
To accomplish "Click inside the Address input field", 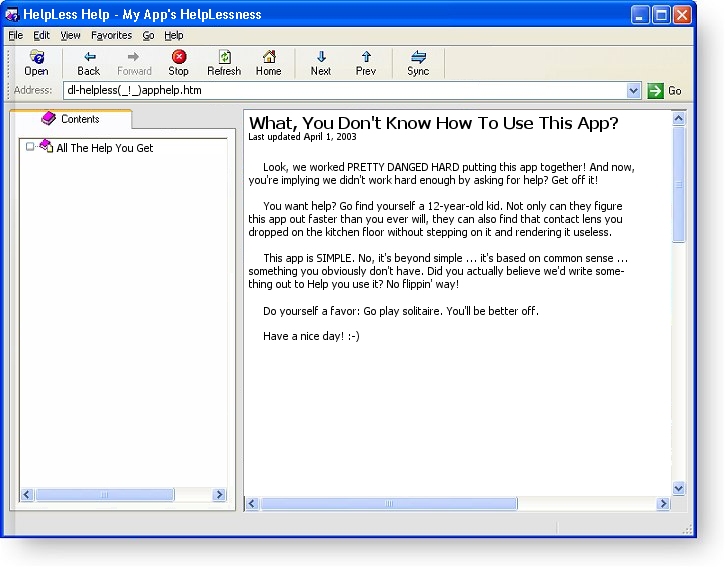I will point(340,91).
